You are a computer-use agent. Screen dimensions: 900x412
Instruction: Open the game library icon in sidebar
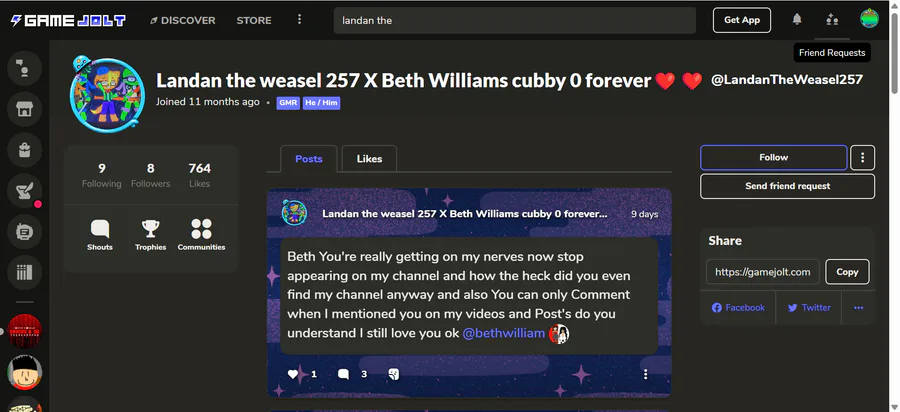(x=24, y=273)
